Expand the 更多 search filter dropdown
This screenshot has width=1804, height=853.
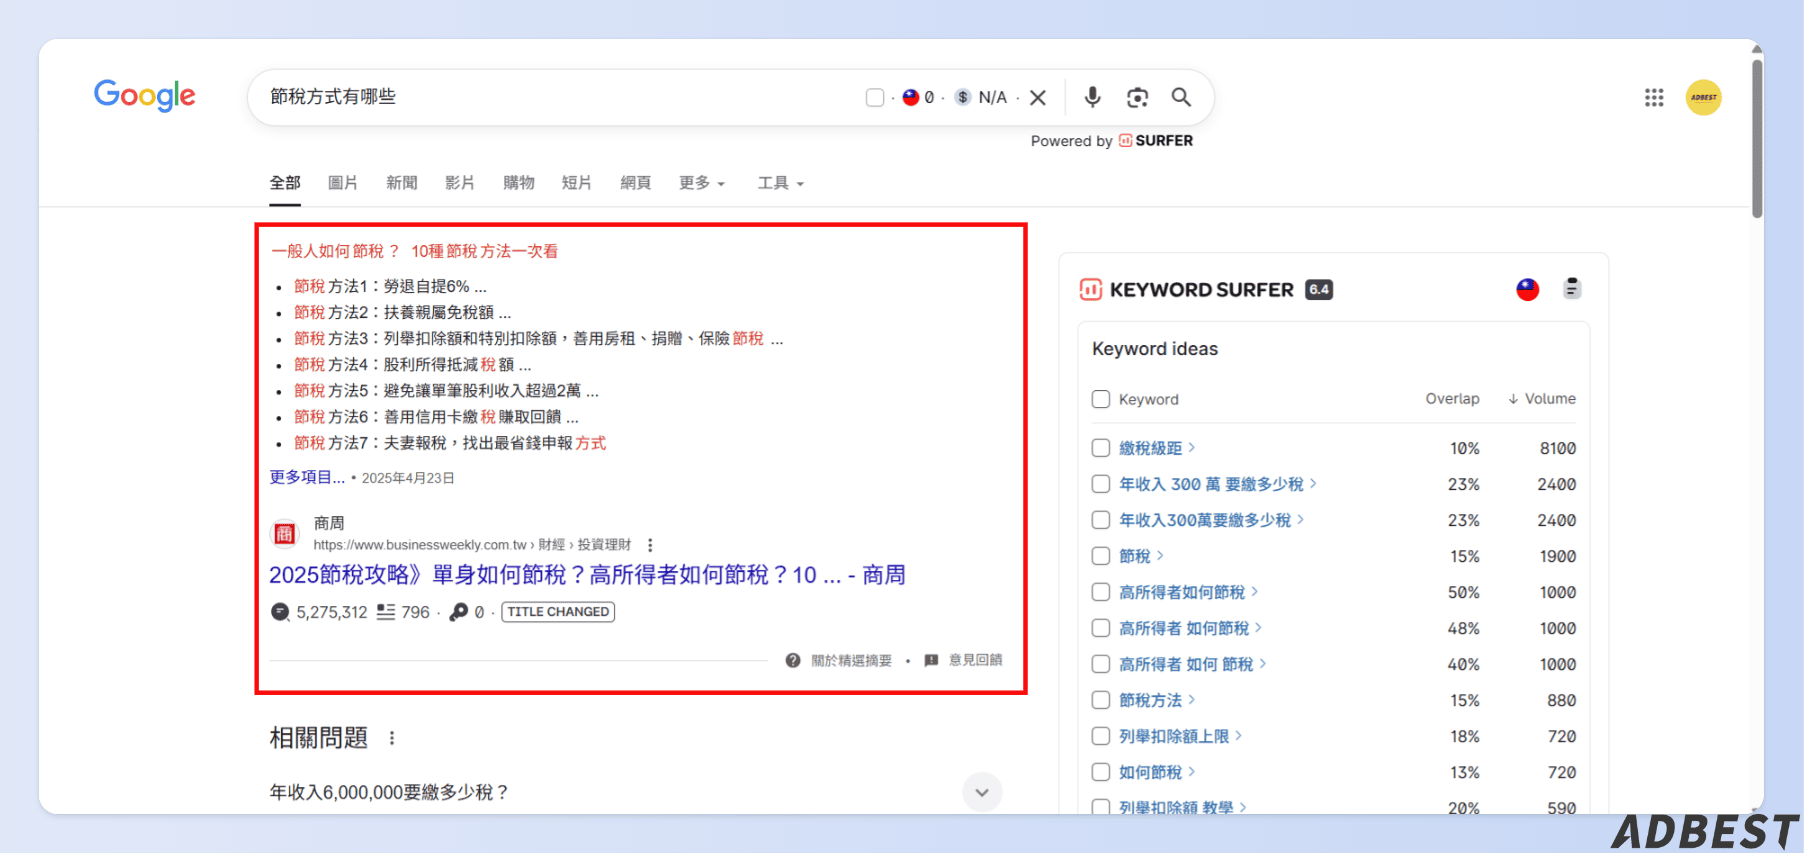[702, 183]
